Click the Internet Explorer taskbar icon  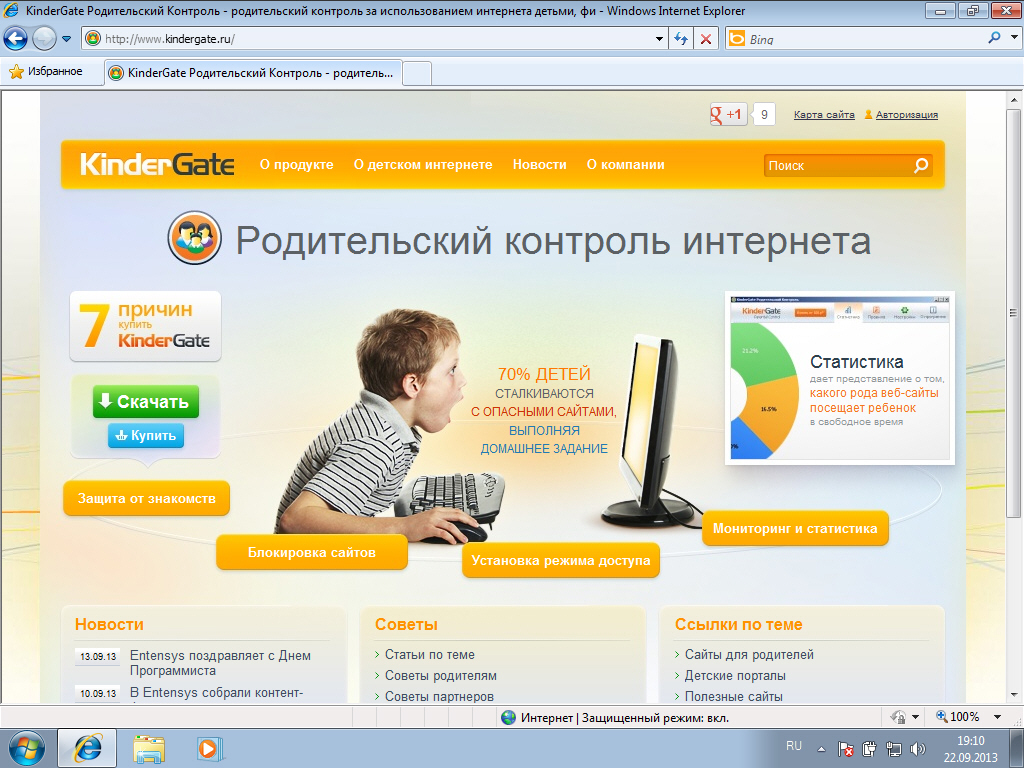[87, 748]
